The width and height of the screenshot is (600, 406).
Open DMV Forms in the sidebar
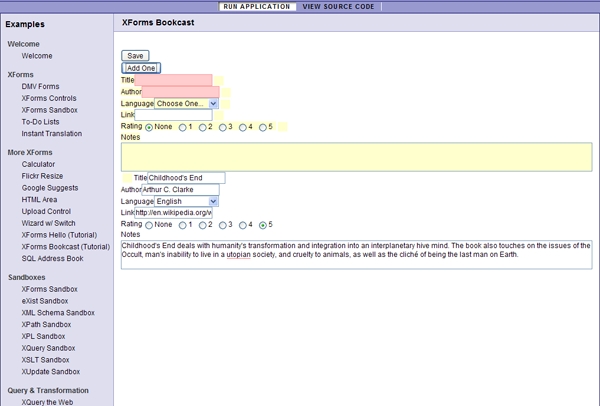click(40, 87)
